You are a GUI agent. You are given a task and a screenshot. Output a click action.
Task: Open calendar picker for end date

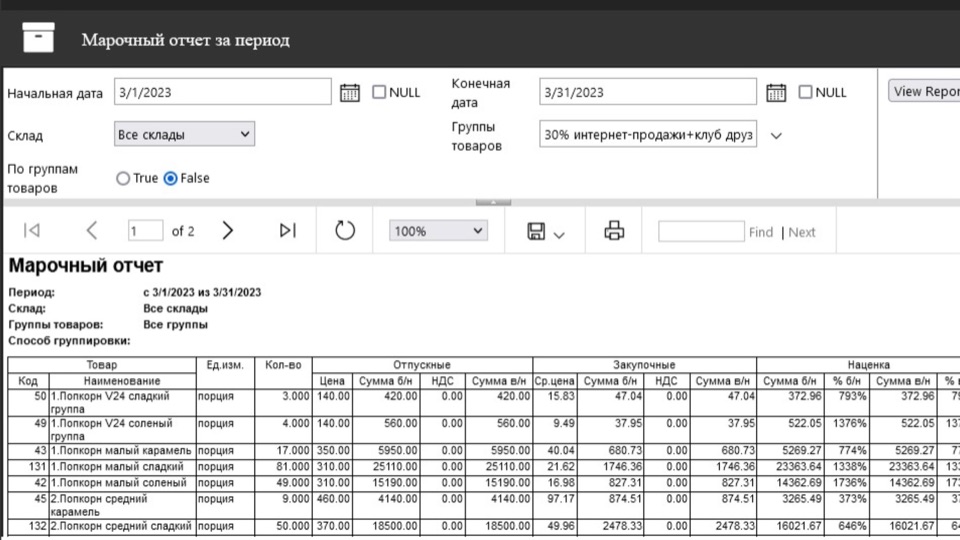(x=775, y=92)
